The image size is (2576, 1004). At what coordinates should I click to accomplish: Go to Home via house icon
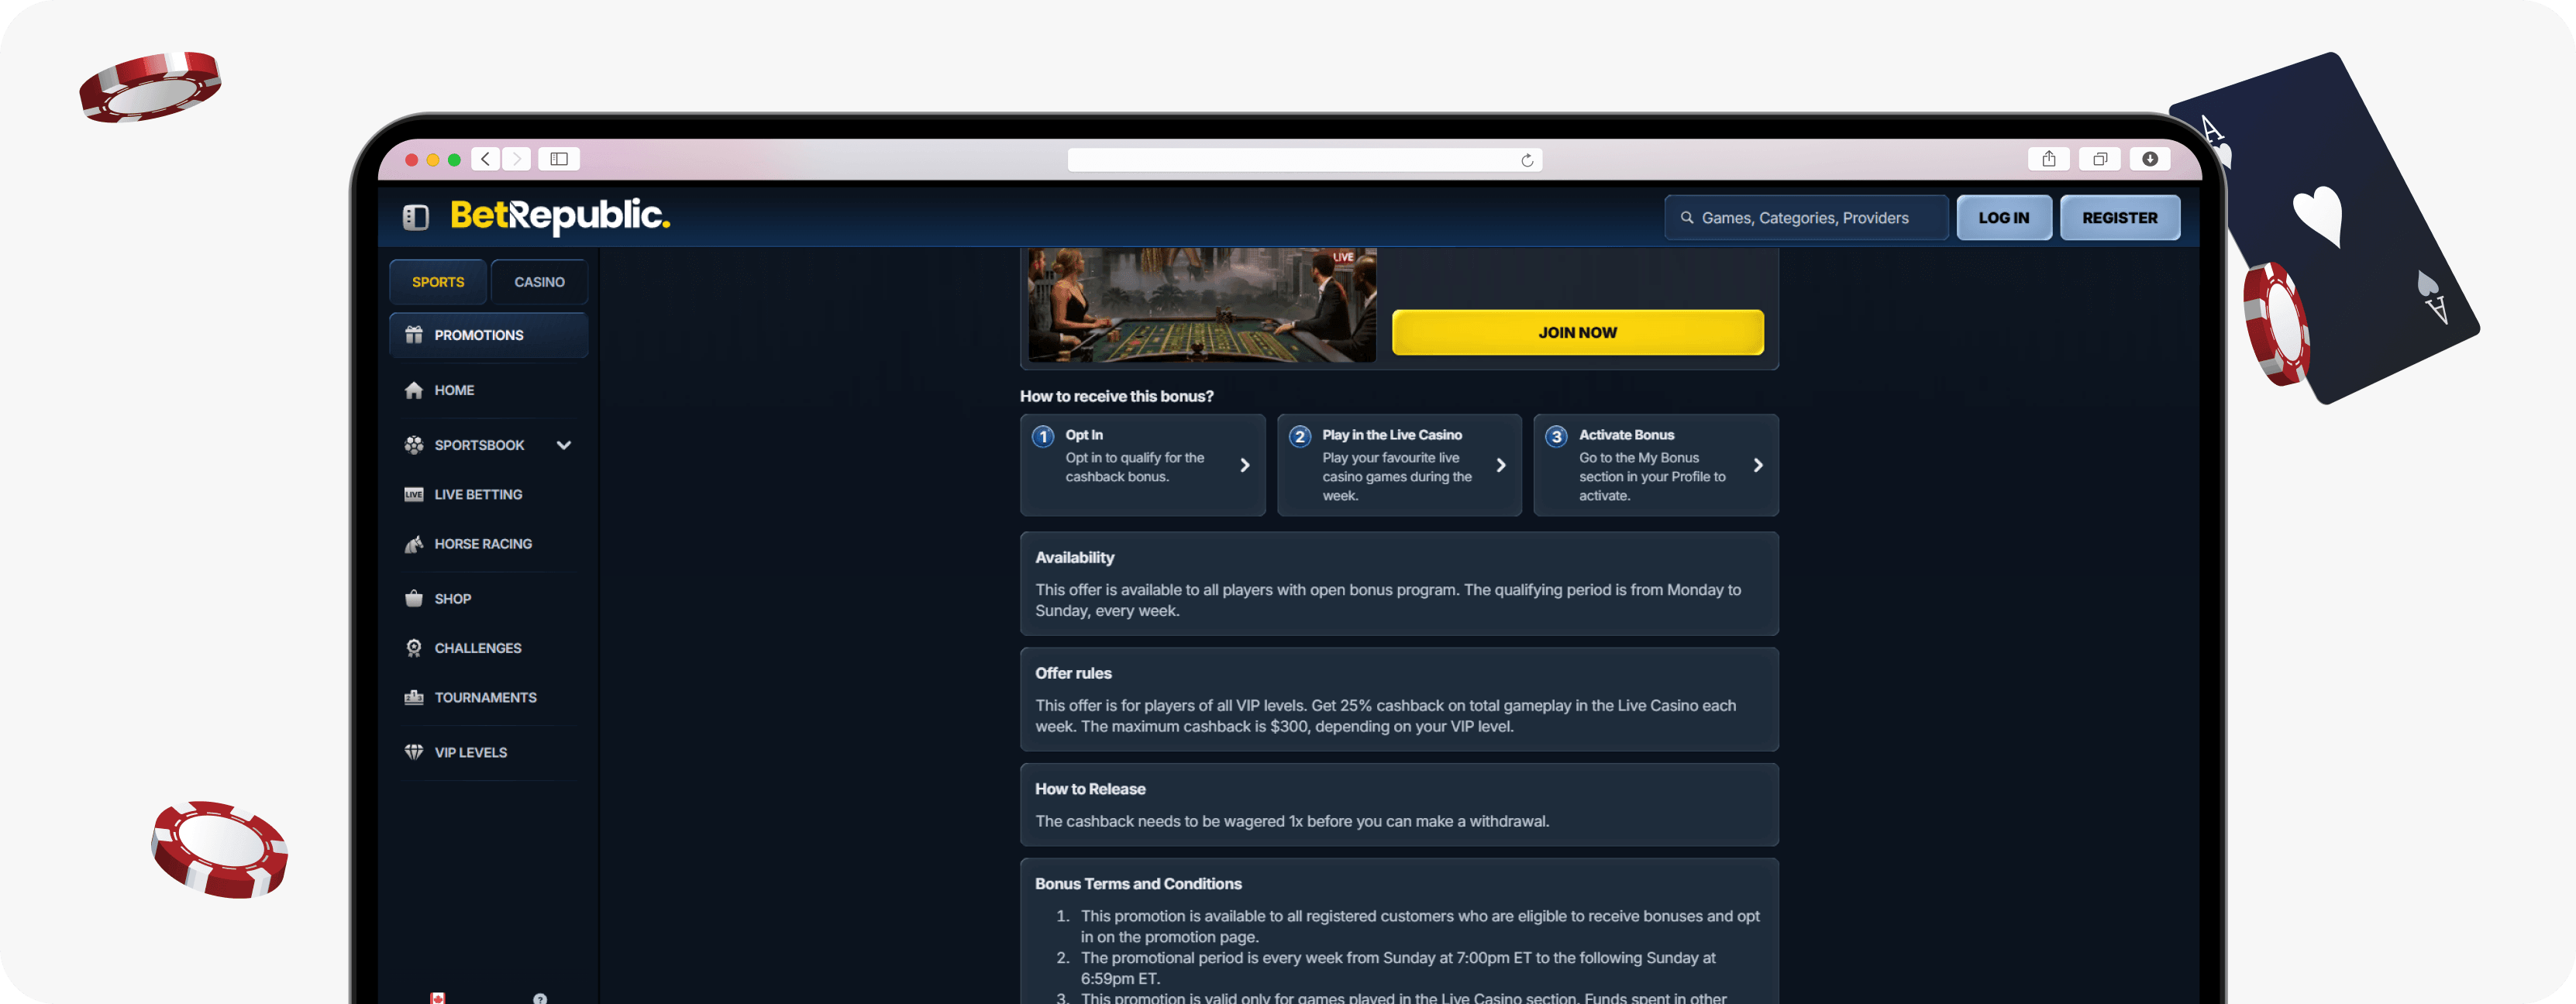coord(414,390)
